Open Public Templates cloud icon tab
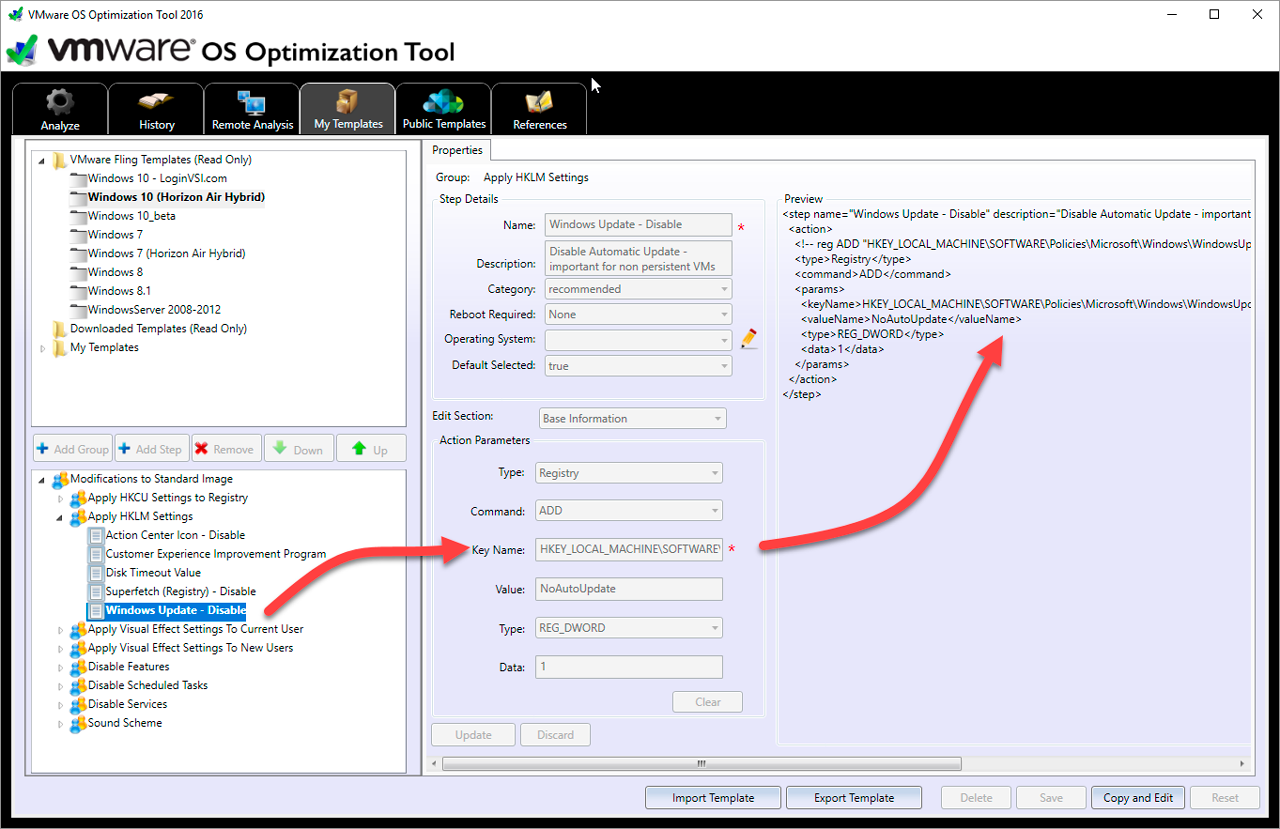This screenshot has width=1280, height=829. tap(443, 103)
